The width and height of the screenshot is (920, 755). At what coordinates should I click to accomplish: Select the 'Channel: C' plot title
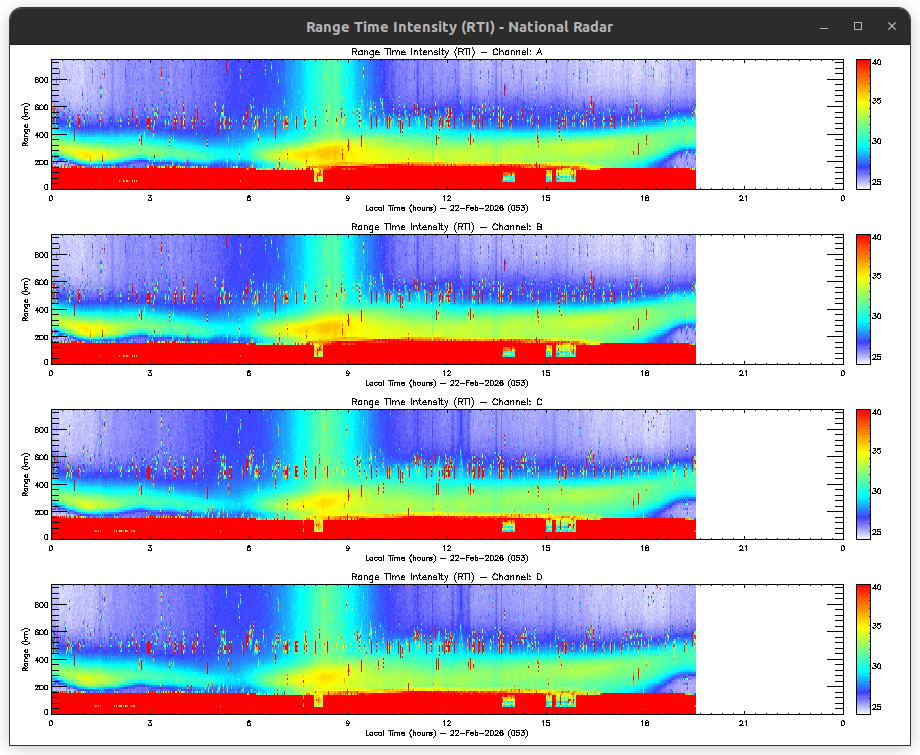click(x=447, y=402)
